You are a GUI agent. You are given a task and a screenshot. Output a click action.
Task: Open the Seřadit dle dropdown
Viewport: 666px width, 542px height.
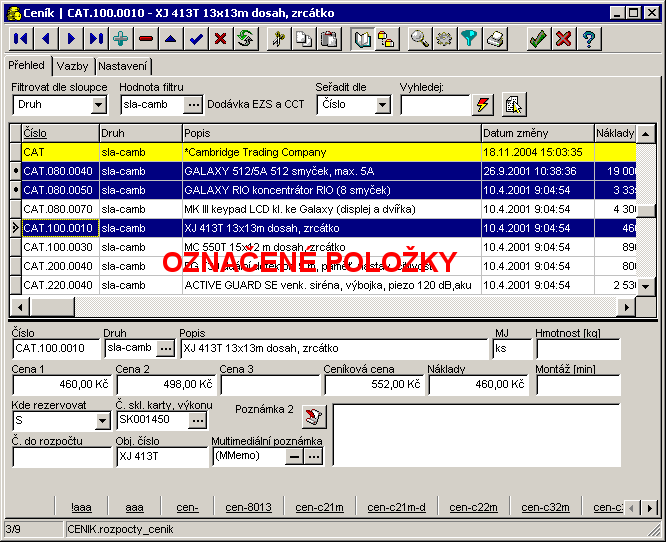[x=383, y=104]
